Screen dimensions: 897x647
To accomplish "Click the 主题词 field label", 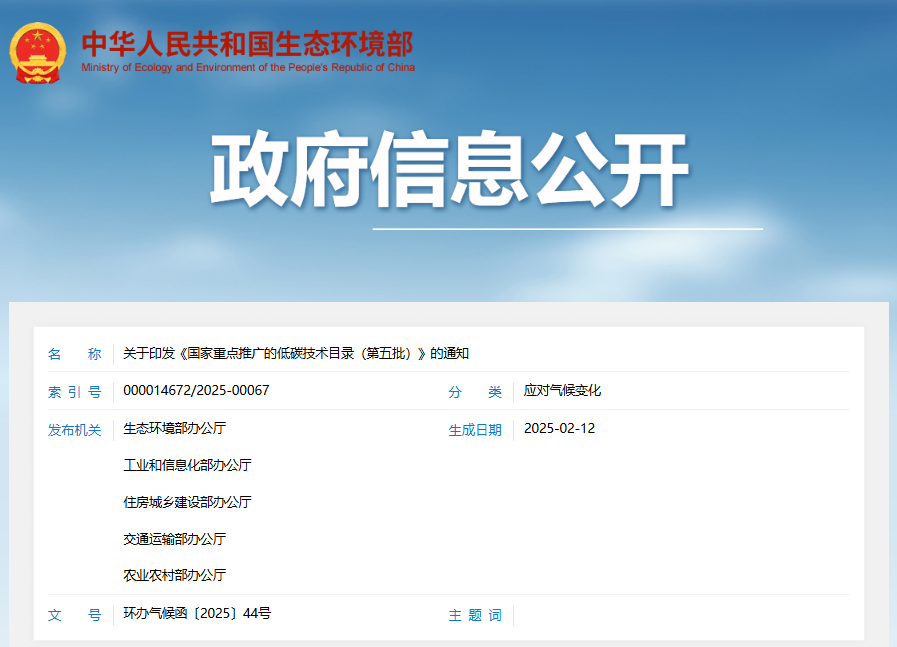I will click(475, 615).
